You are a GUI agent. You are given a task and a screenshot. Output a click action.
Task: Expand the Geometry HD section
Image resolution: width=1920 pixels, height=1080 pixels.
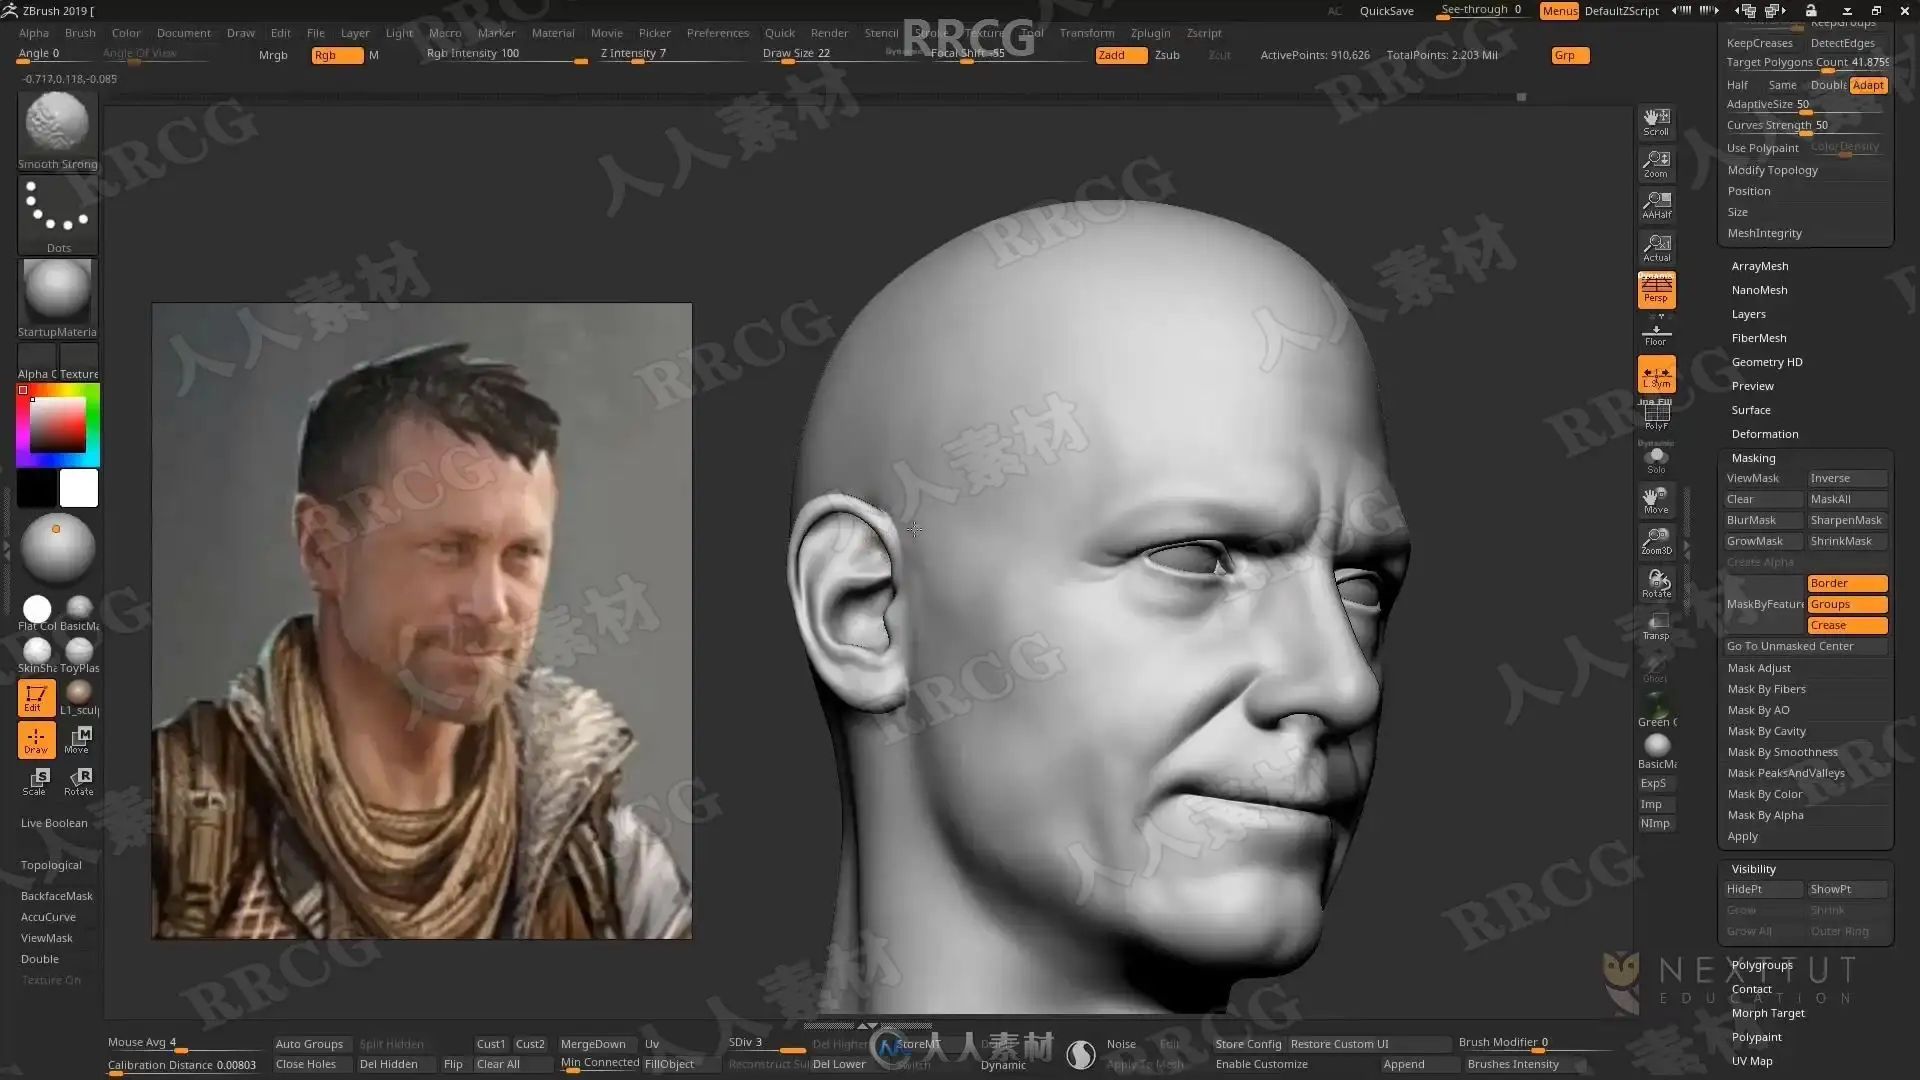1766,362
